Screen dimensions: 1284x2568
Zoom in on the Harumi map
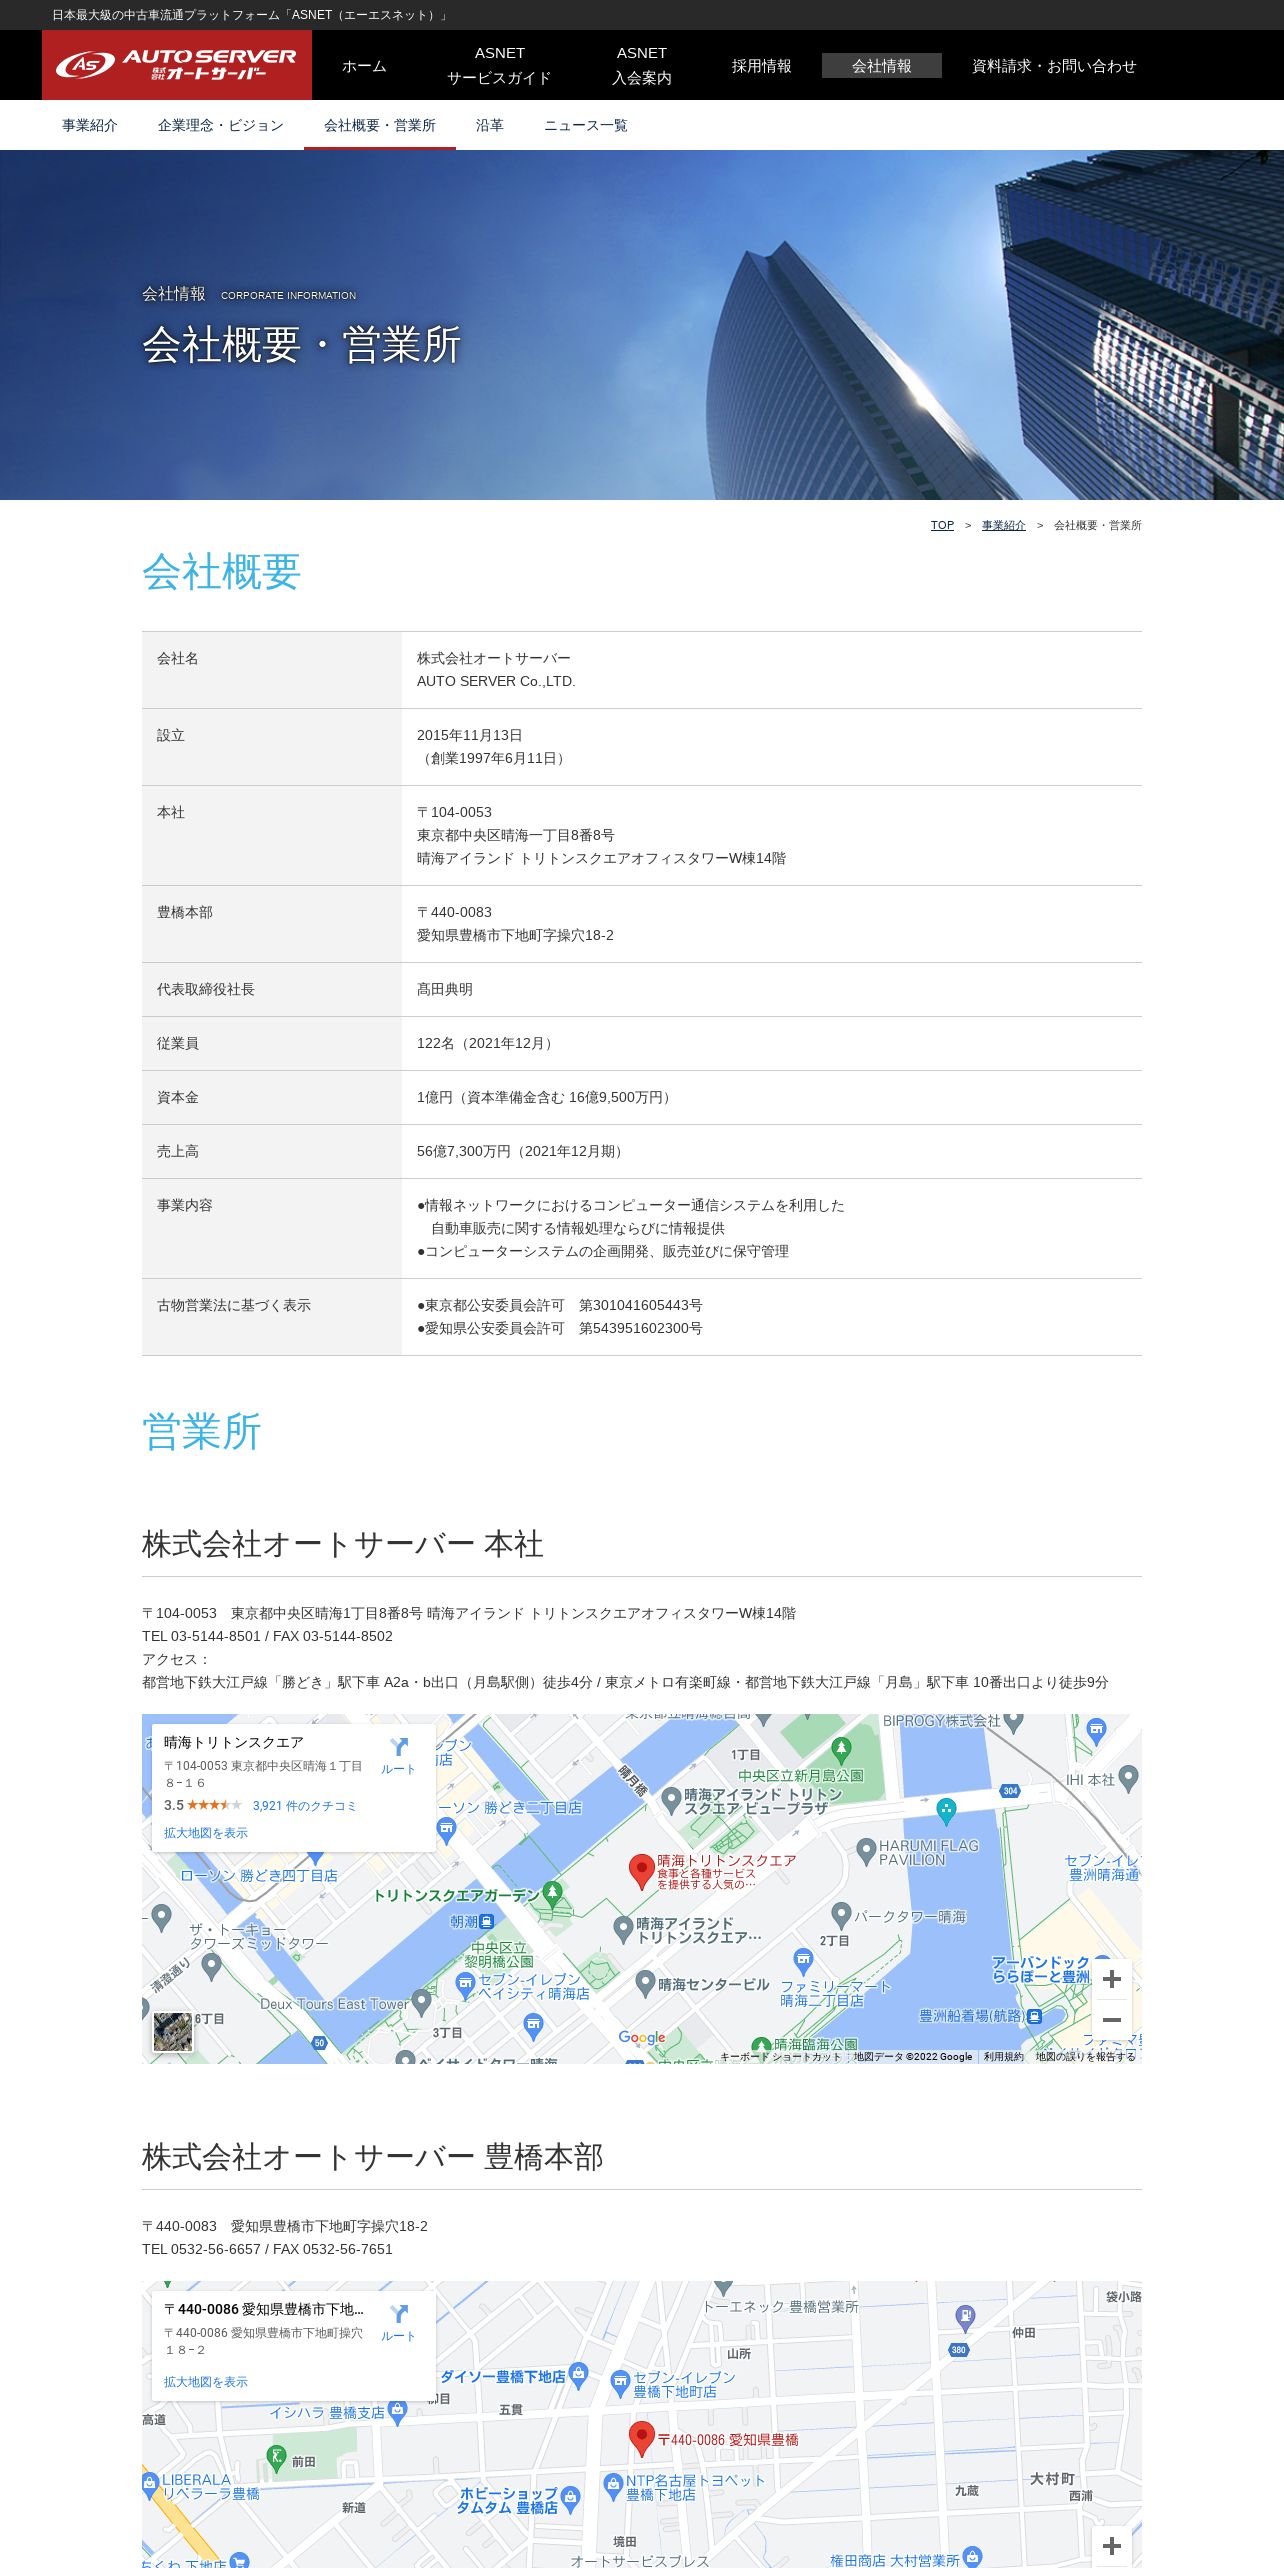pos(1111,1979)
